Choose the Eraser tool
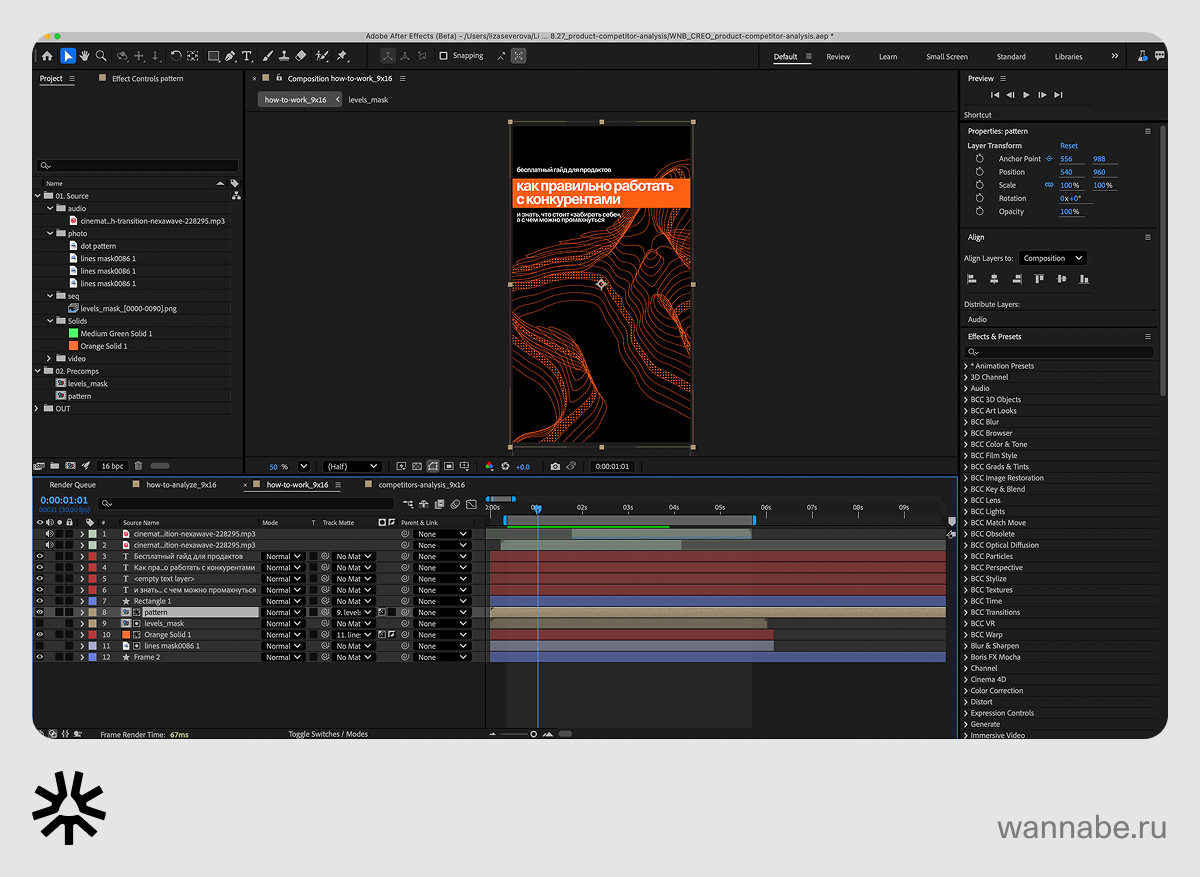Screen dimensions: 1200x877 click(301, 56)
